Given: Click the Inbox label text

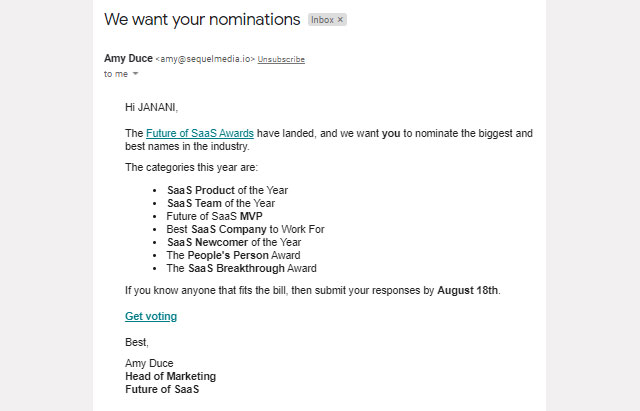Looking at the screenshot, I should point(322,20).
